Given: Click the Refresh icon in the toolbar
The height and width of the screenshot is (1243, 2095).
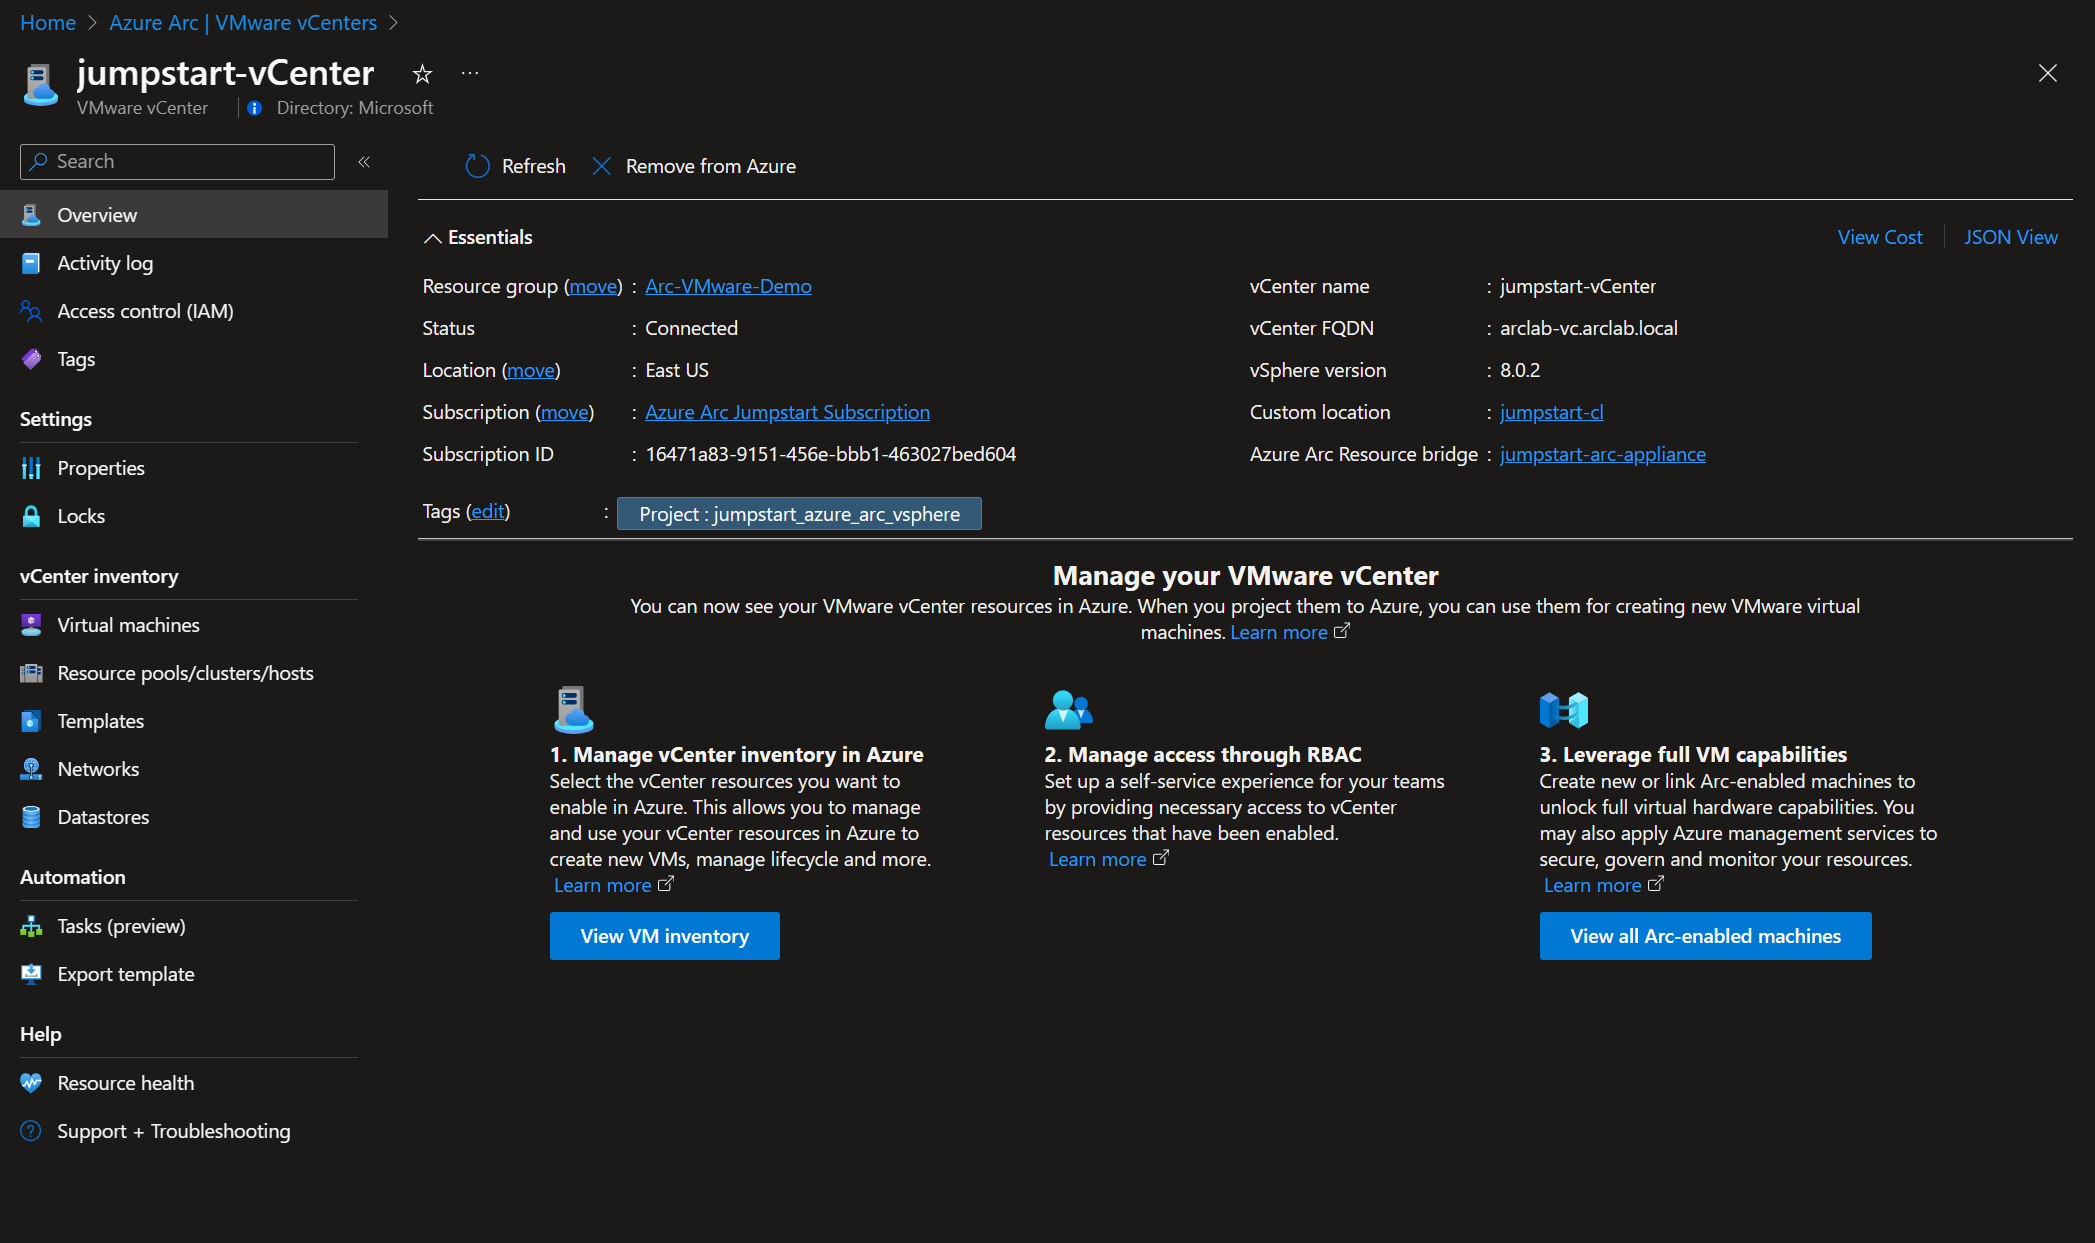Looking at the screenshot, I should coord(477,166).
